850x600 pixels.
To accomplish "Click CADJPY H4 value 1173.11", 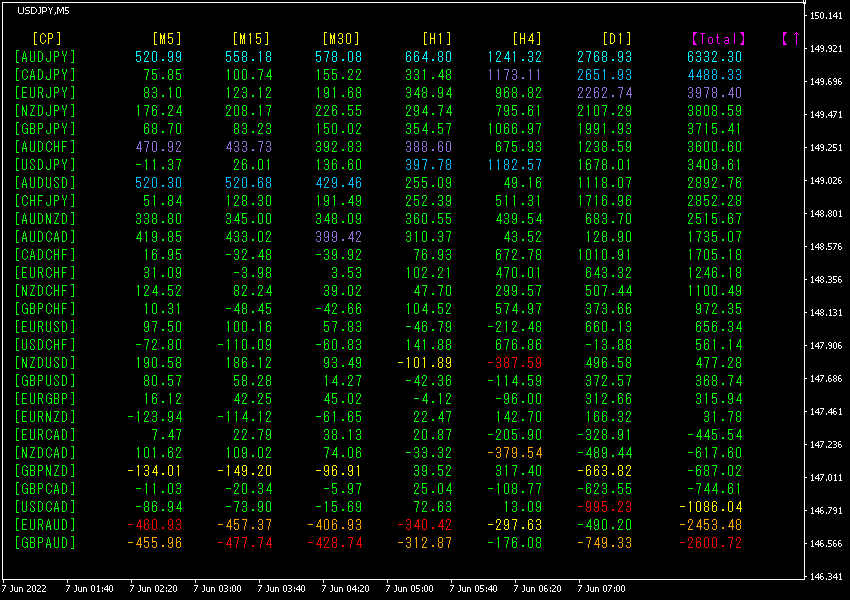I will tap(514, 75).
